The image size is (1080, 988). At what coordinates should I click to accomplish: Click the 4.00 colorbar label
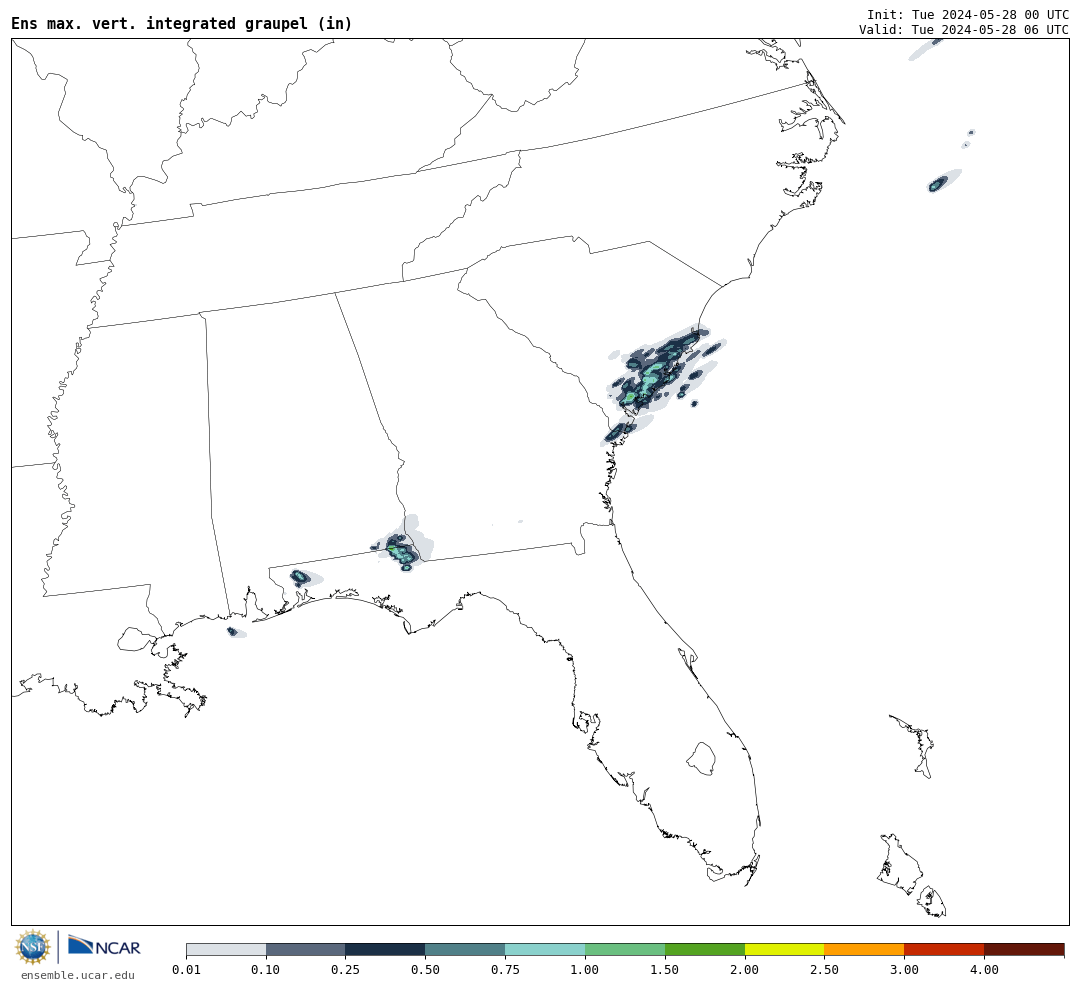click(x=984, y=970)
